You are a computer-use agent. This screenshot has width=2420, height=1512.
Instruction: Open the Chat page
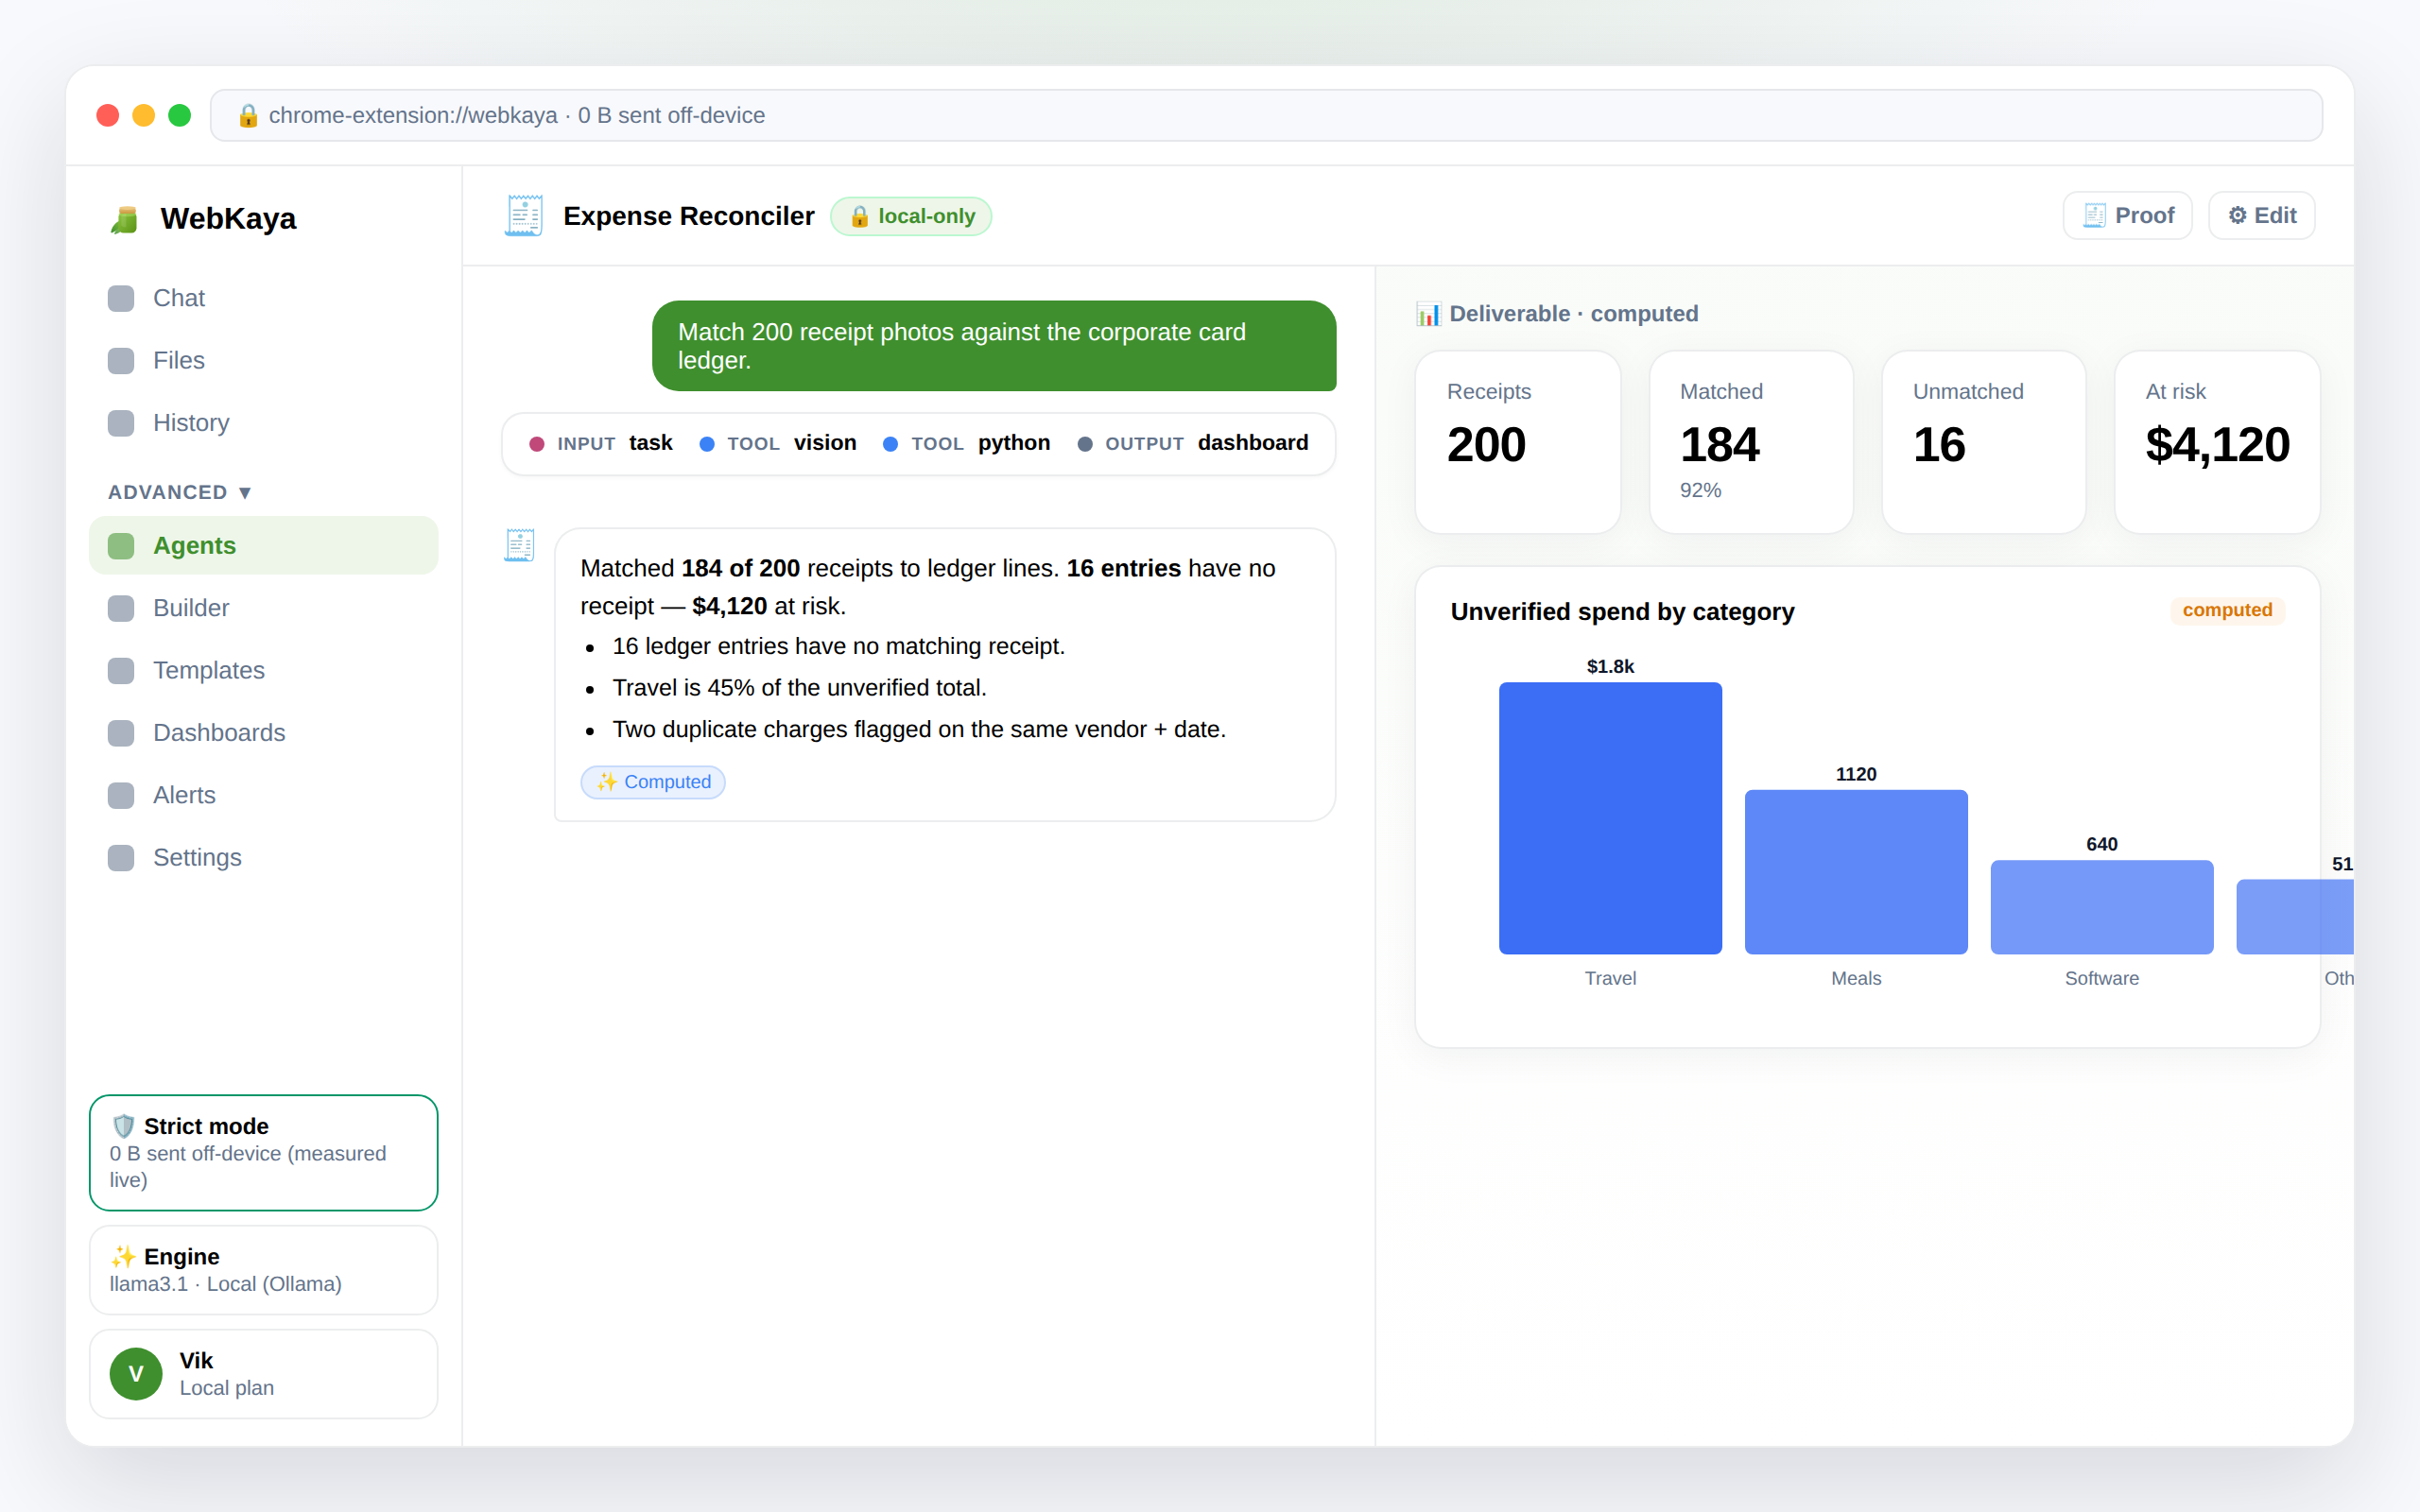click(264, 298)
